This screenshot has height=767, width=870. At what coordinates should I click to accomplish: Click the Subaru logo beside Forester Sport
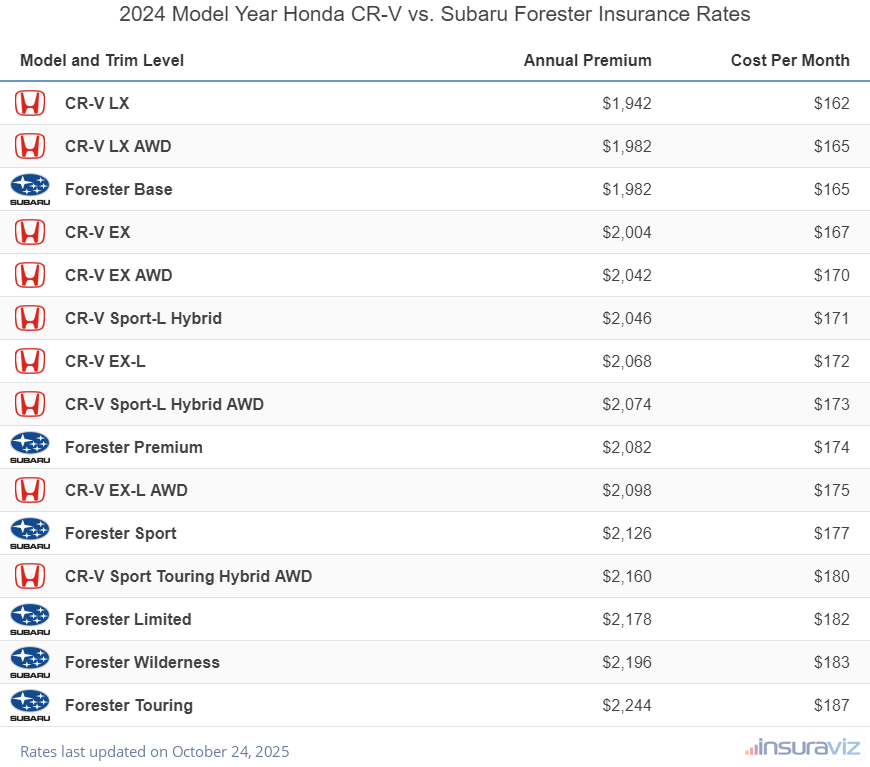pos(30,533)
